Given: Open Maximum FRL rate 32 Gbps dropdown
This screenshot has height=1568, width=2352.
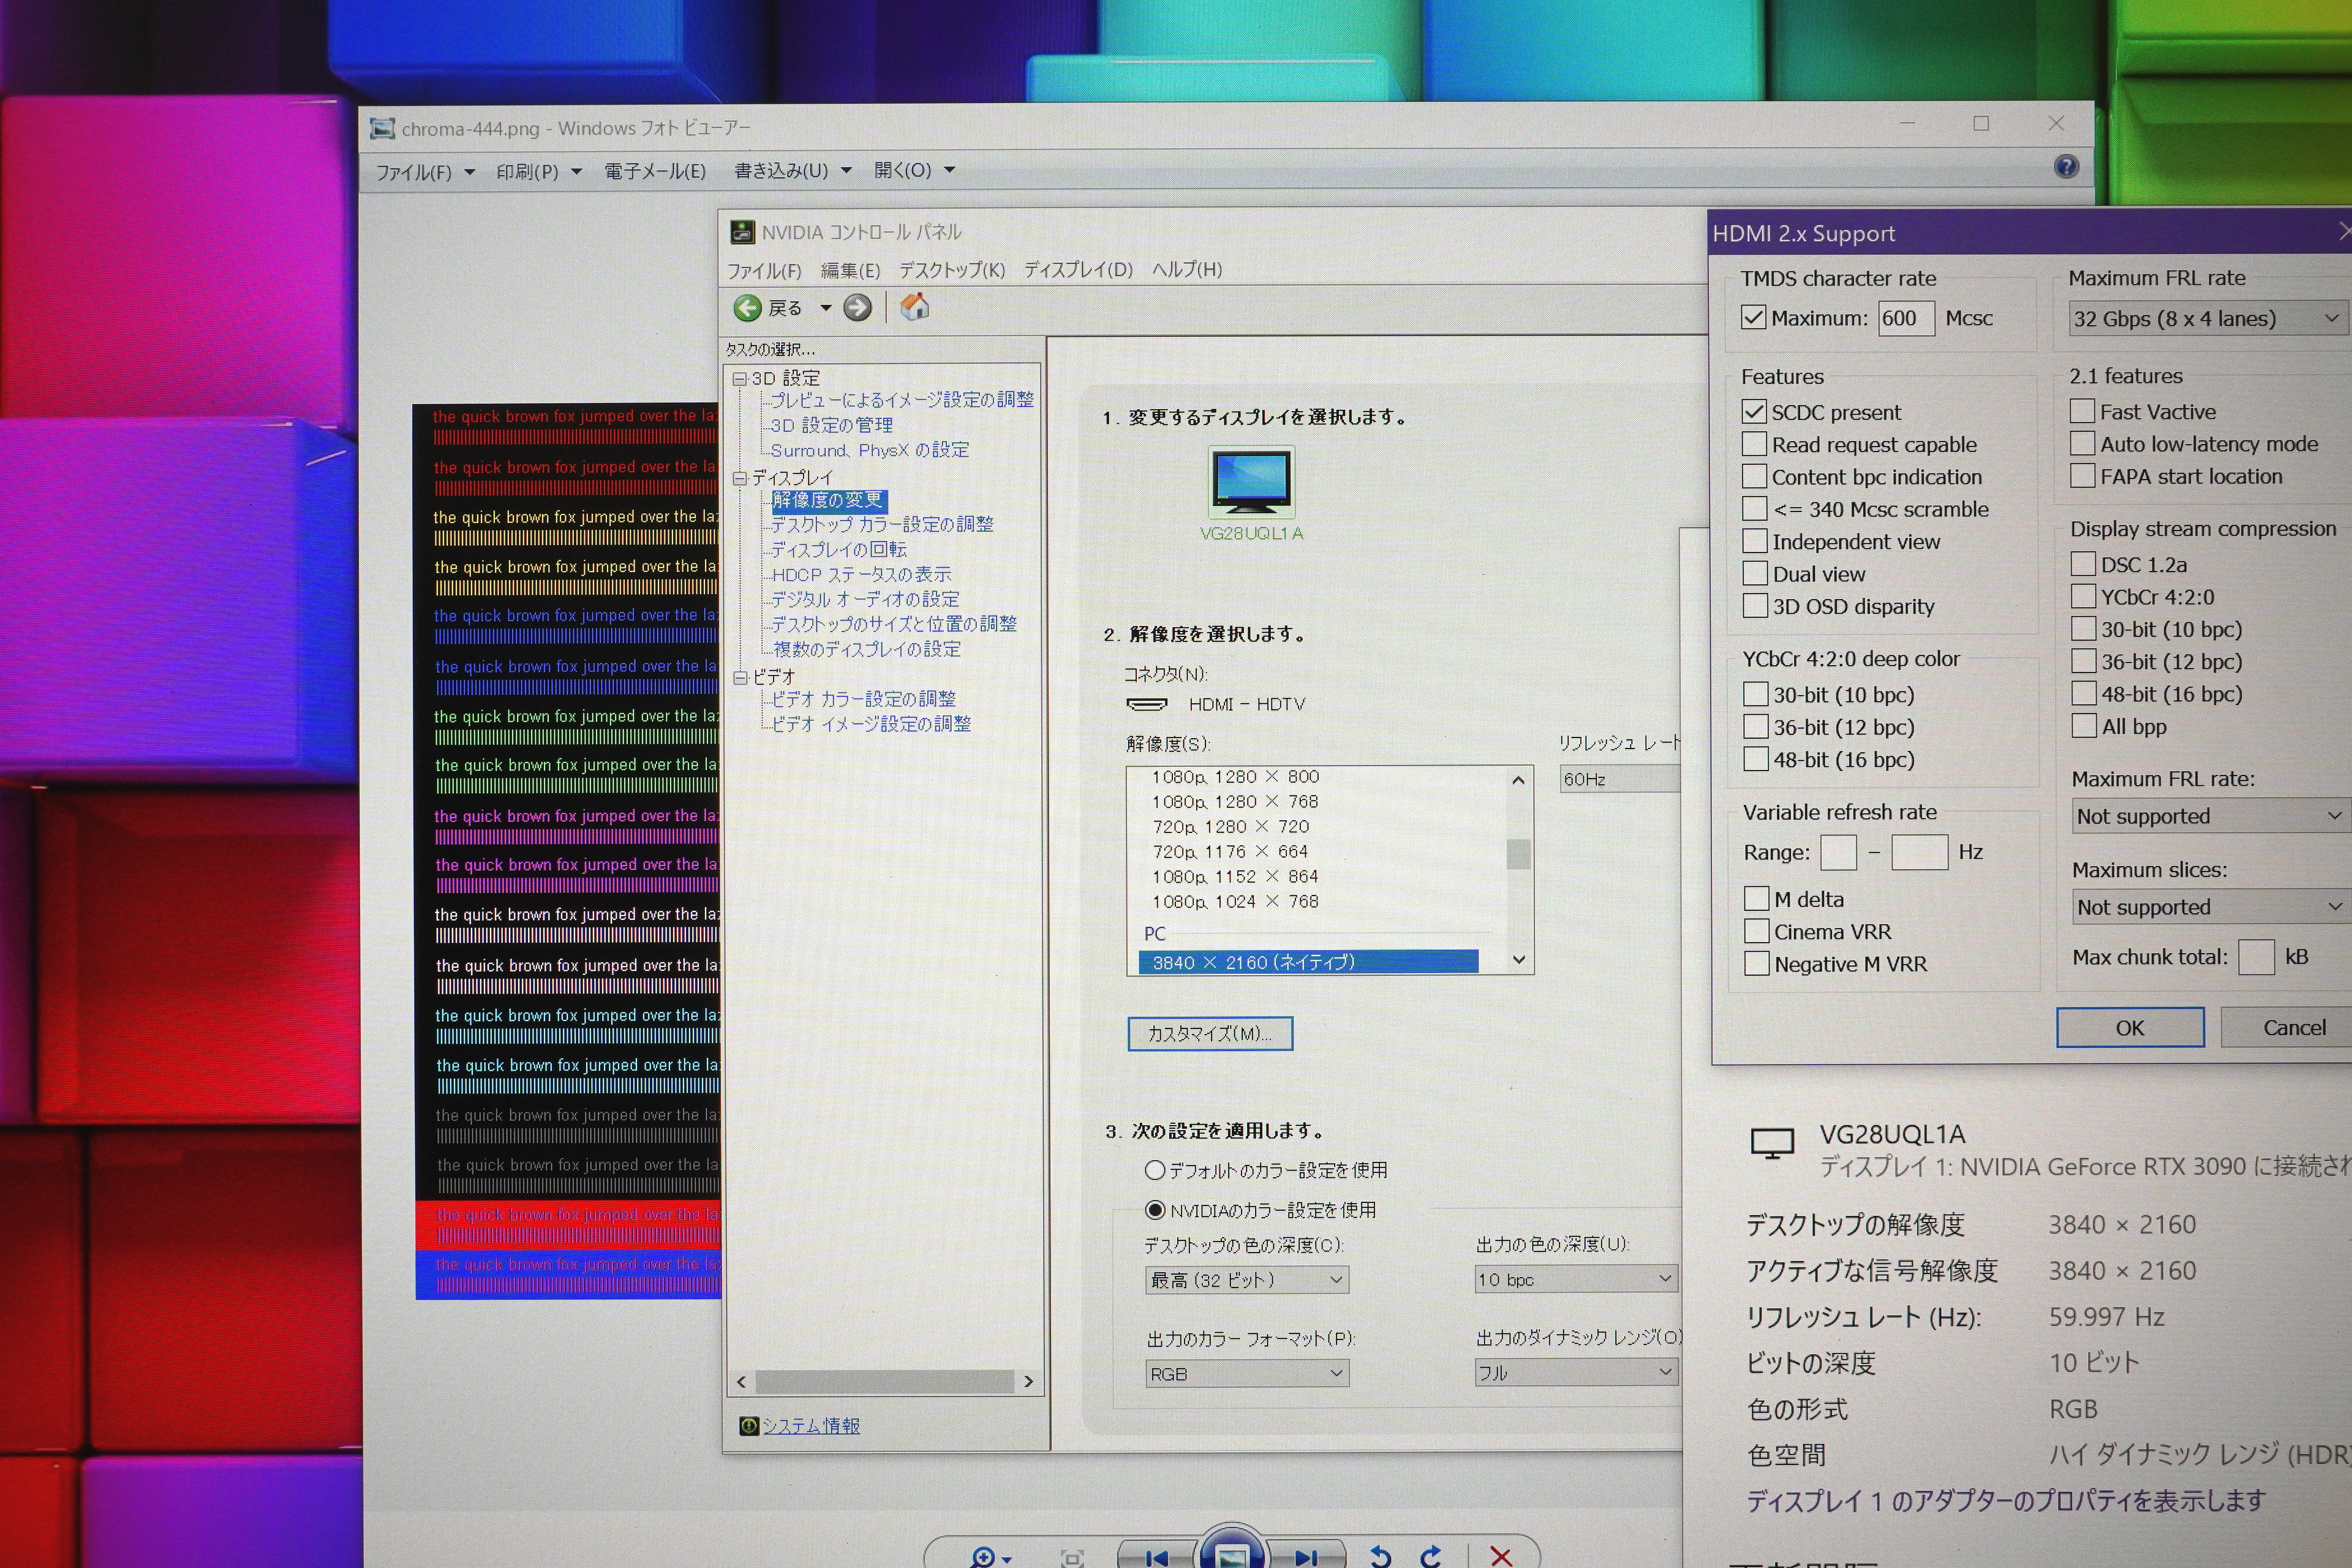Looking at the screenshot, I should [2208, 319].
